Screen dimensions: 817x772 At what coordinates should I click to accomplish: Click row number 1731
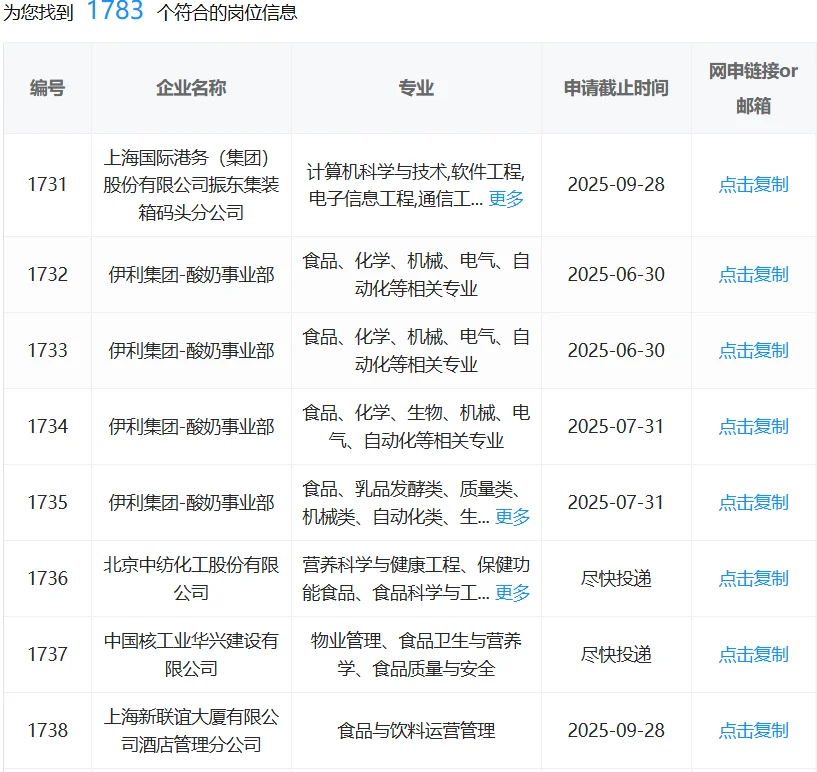(47, 184)
